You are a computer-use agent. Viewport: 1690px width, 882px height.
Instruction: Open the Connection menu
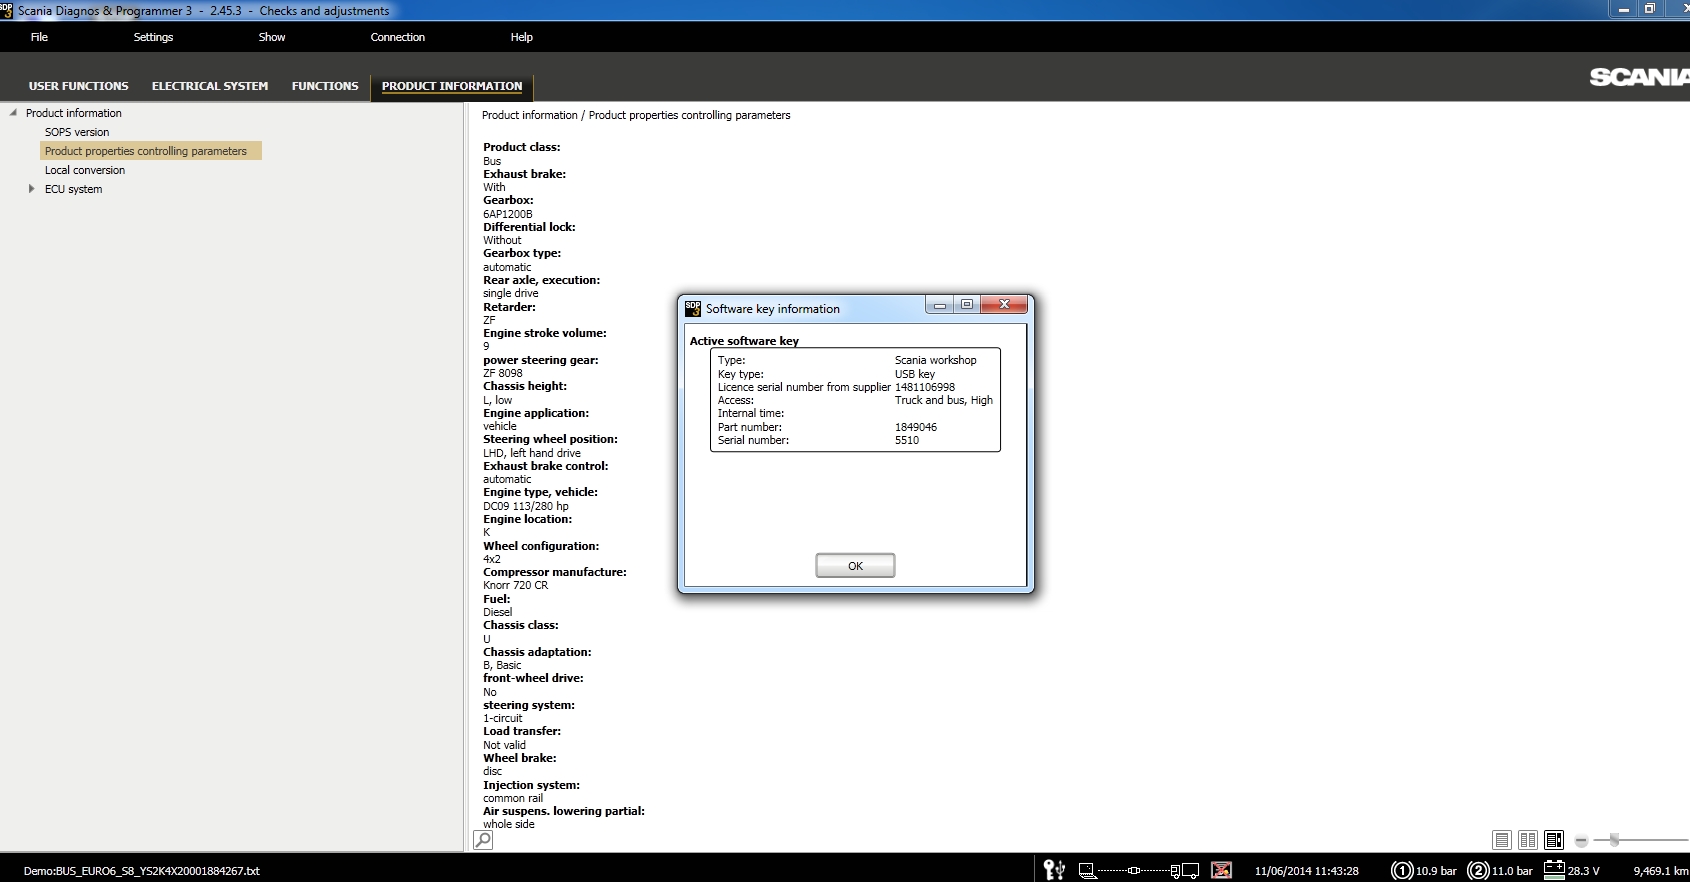397,37
